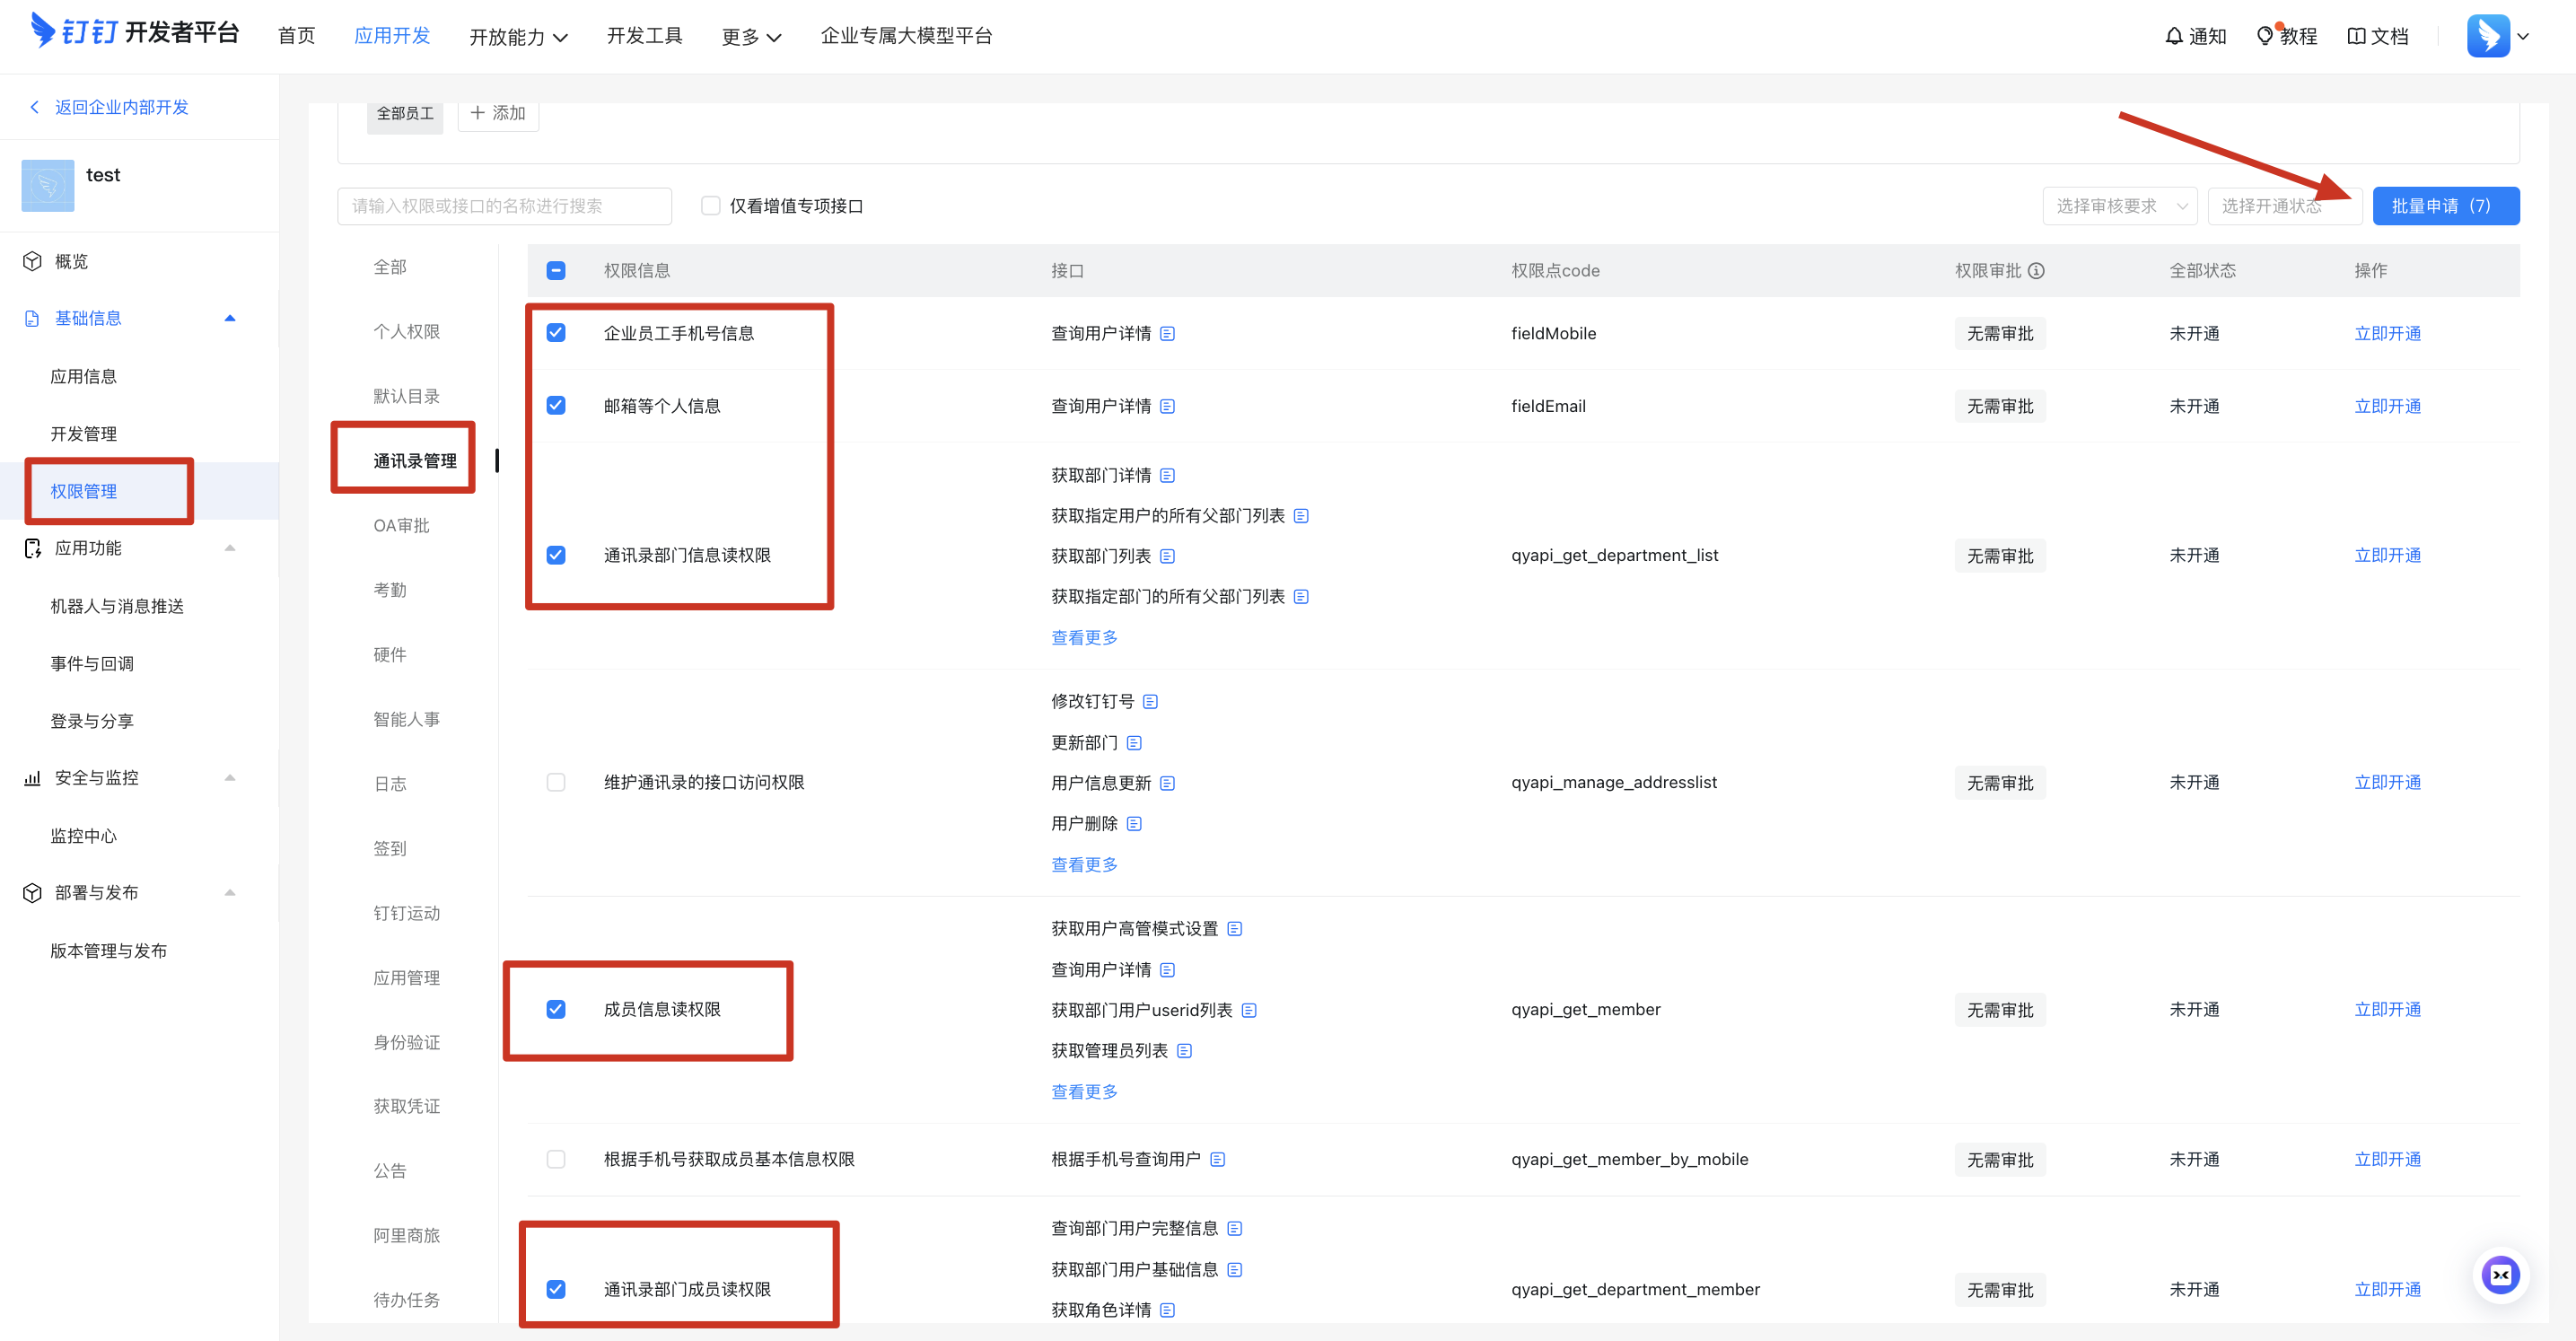Click the notification bell icon
Image resolution: width=2576 pixels, height=1341 pixels.
(x=2173, y=36)
